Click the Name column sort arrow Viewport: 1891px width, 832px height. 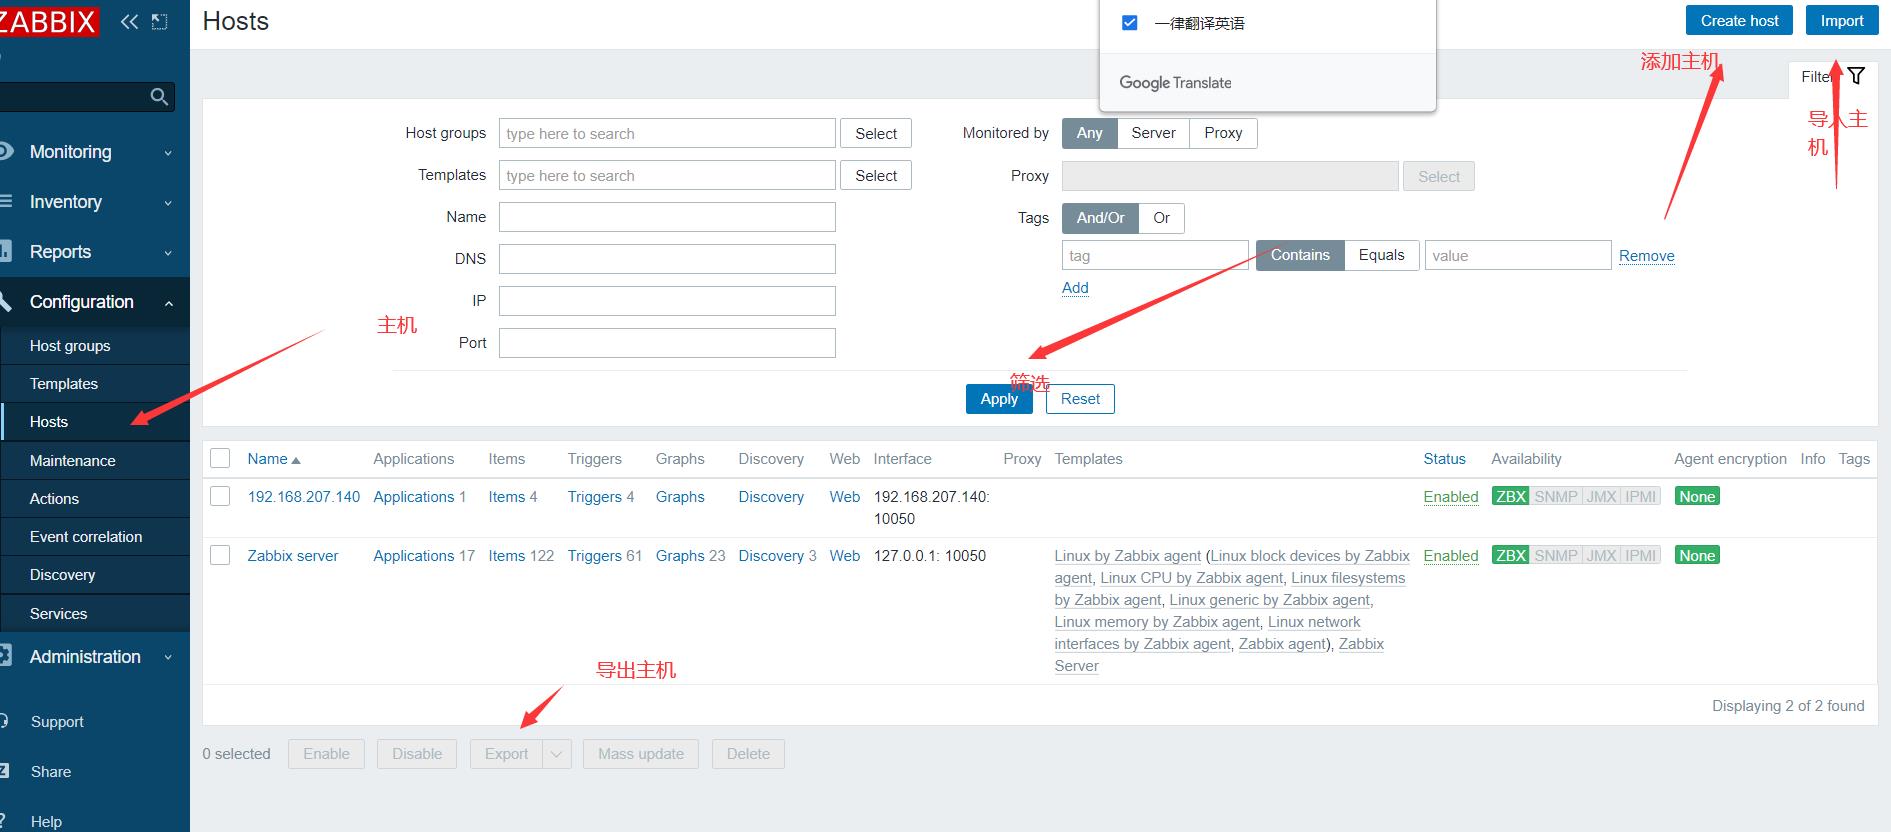click(296, 460)
